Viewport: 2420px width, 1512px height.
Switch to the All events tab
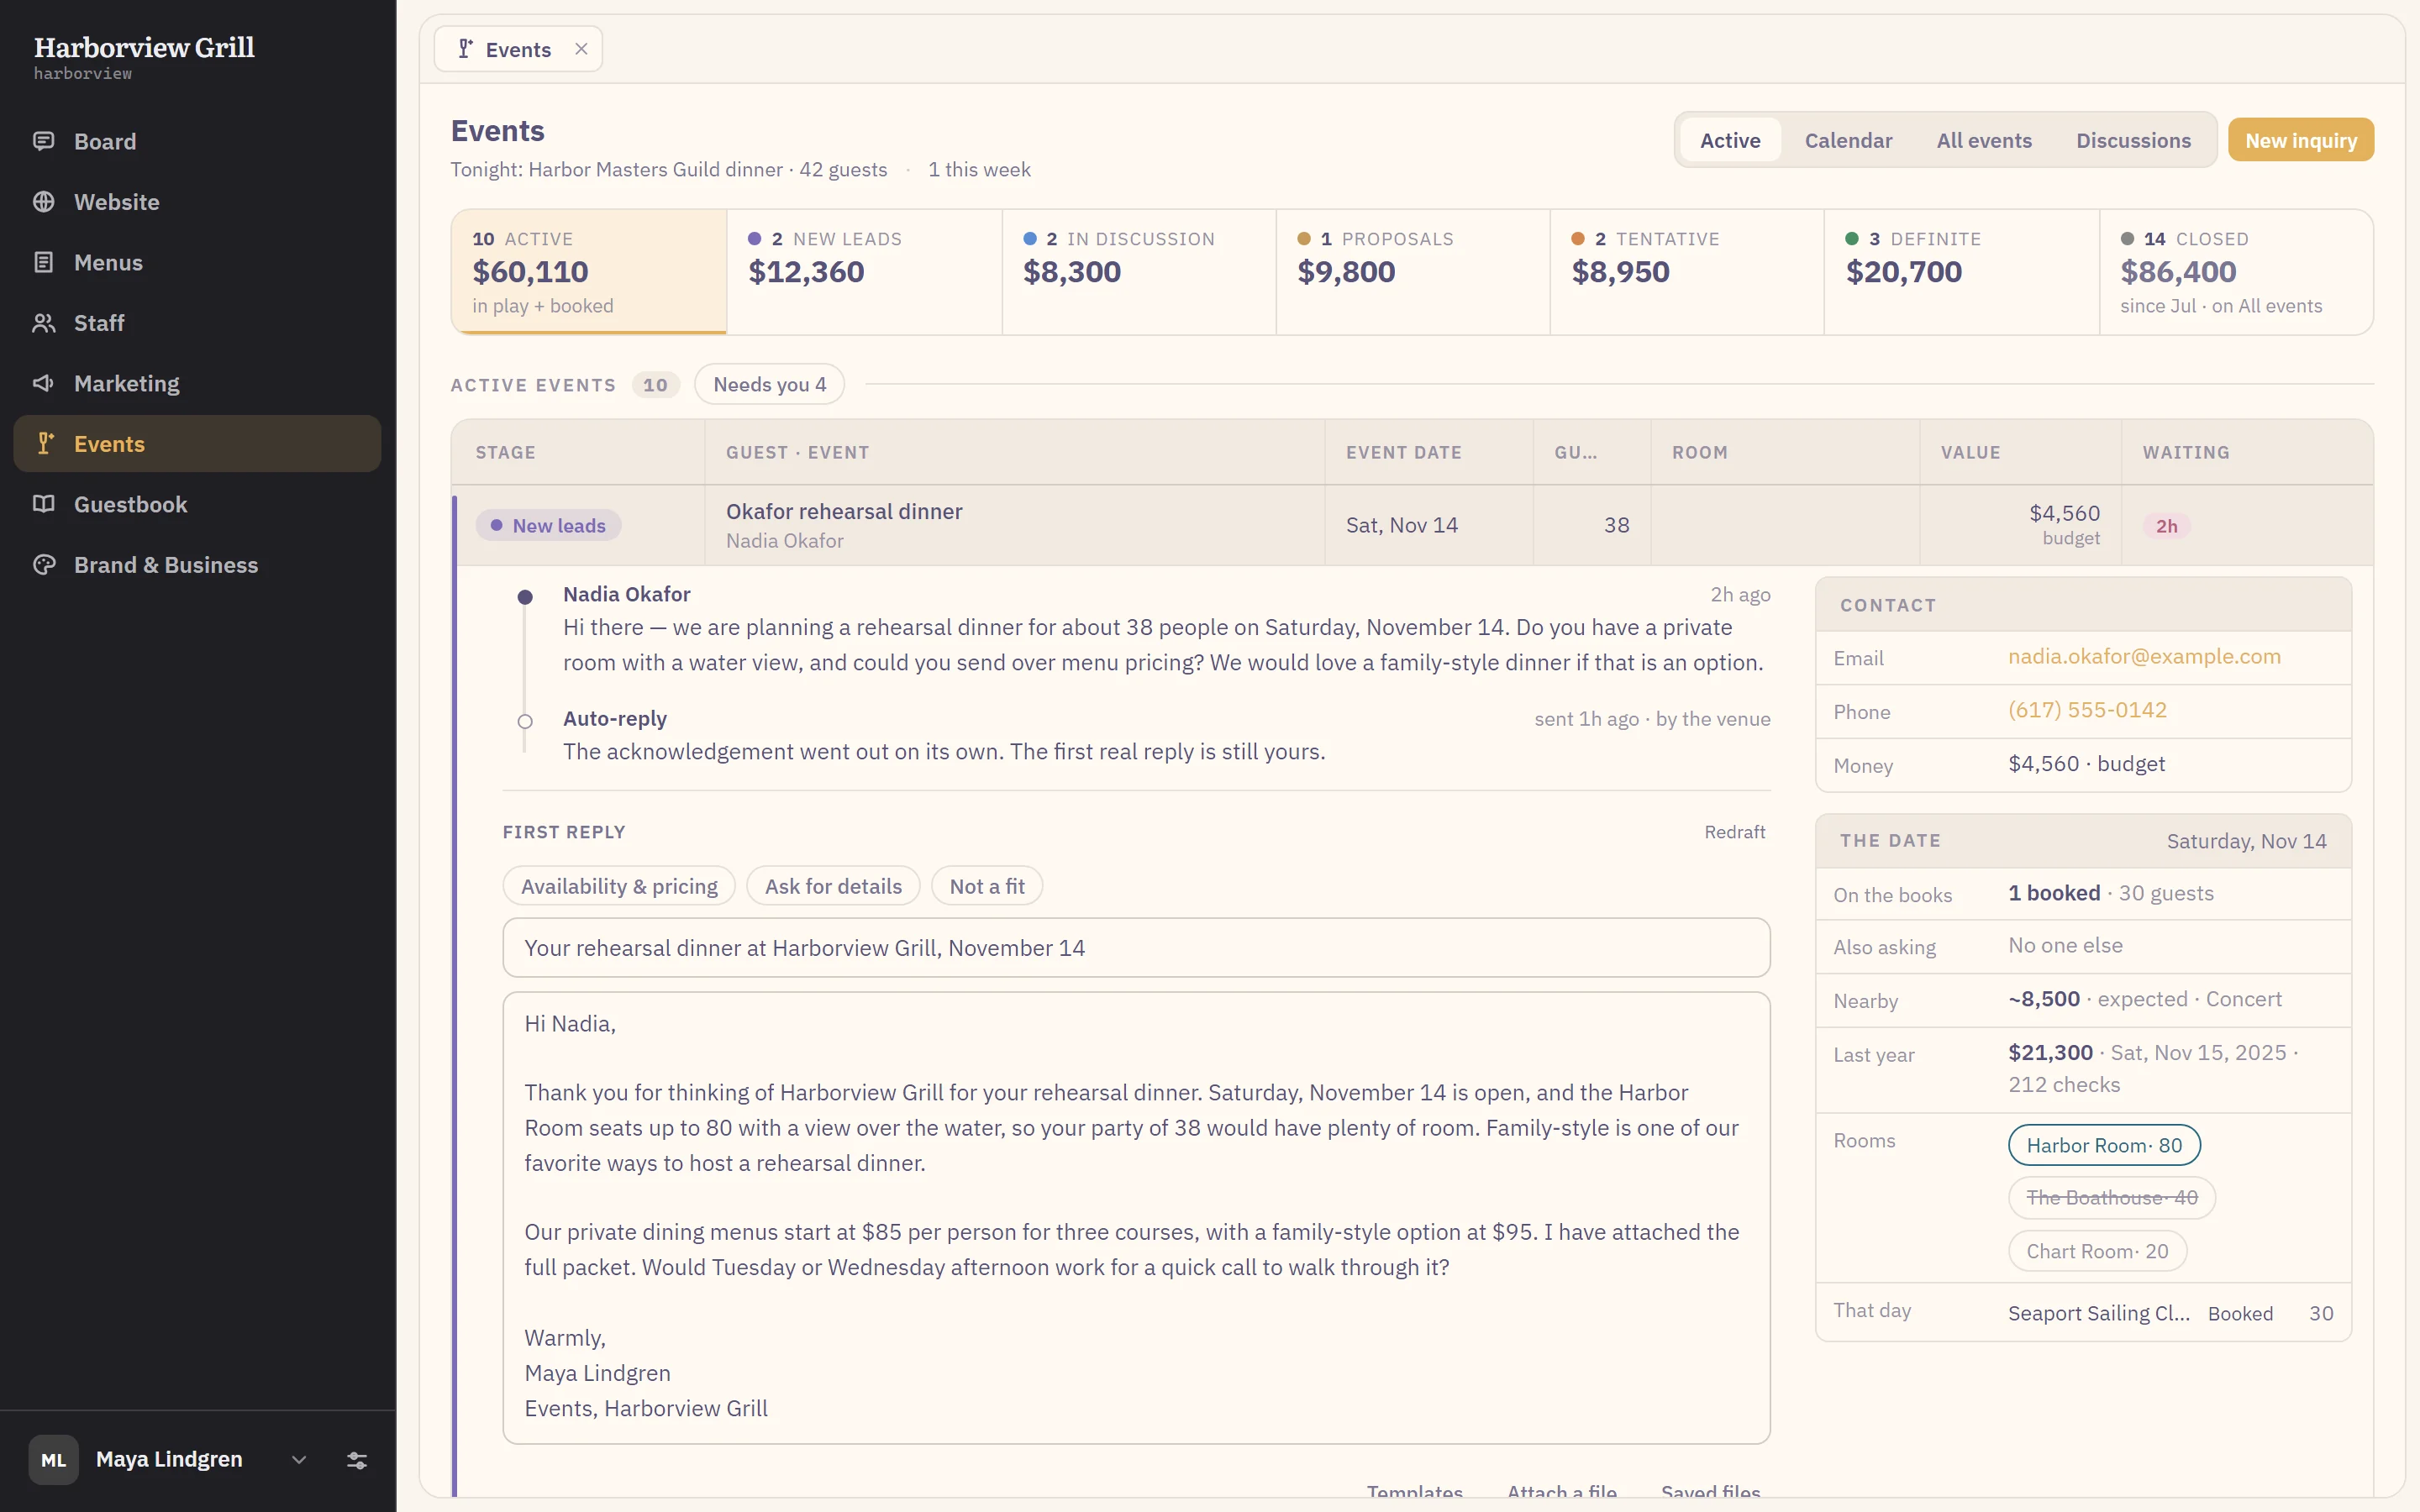pyautogui.click(x=1984, y=140)
